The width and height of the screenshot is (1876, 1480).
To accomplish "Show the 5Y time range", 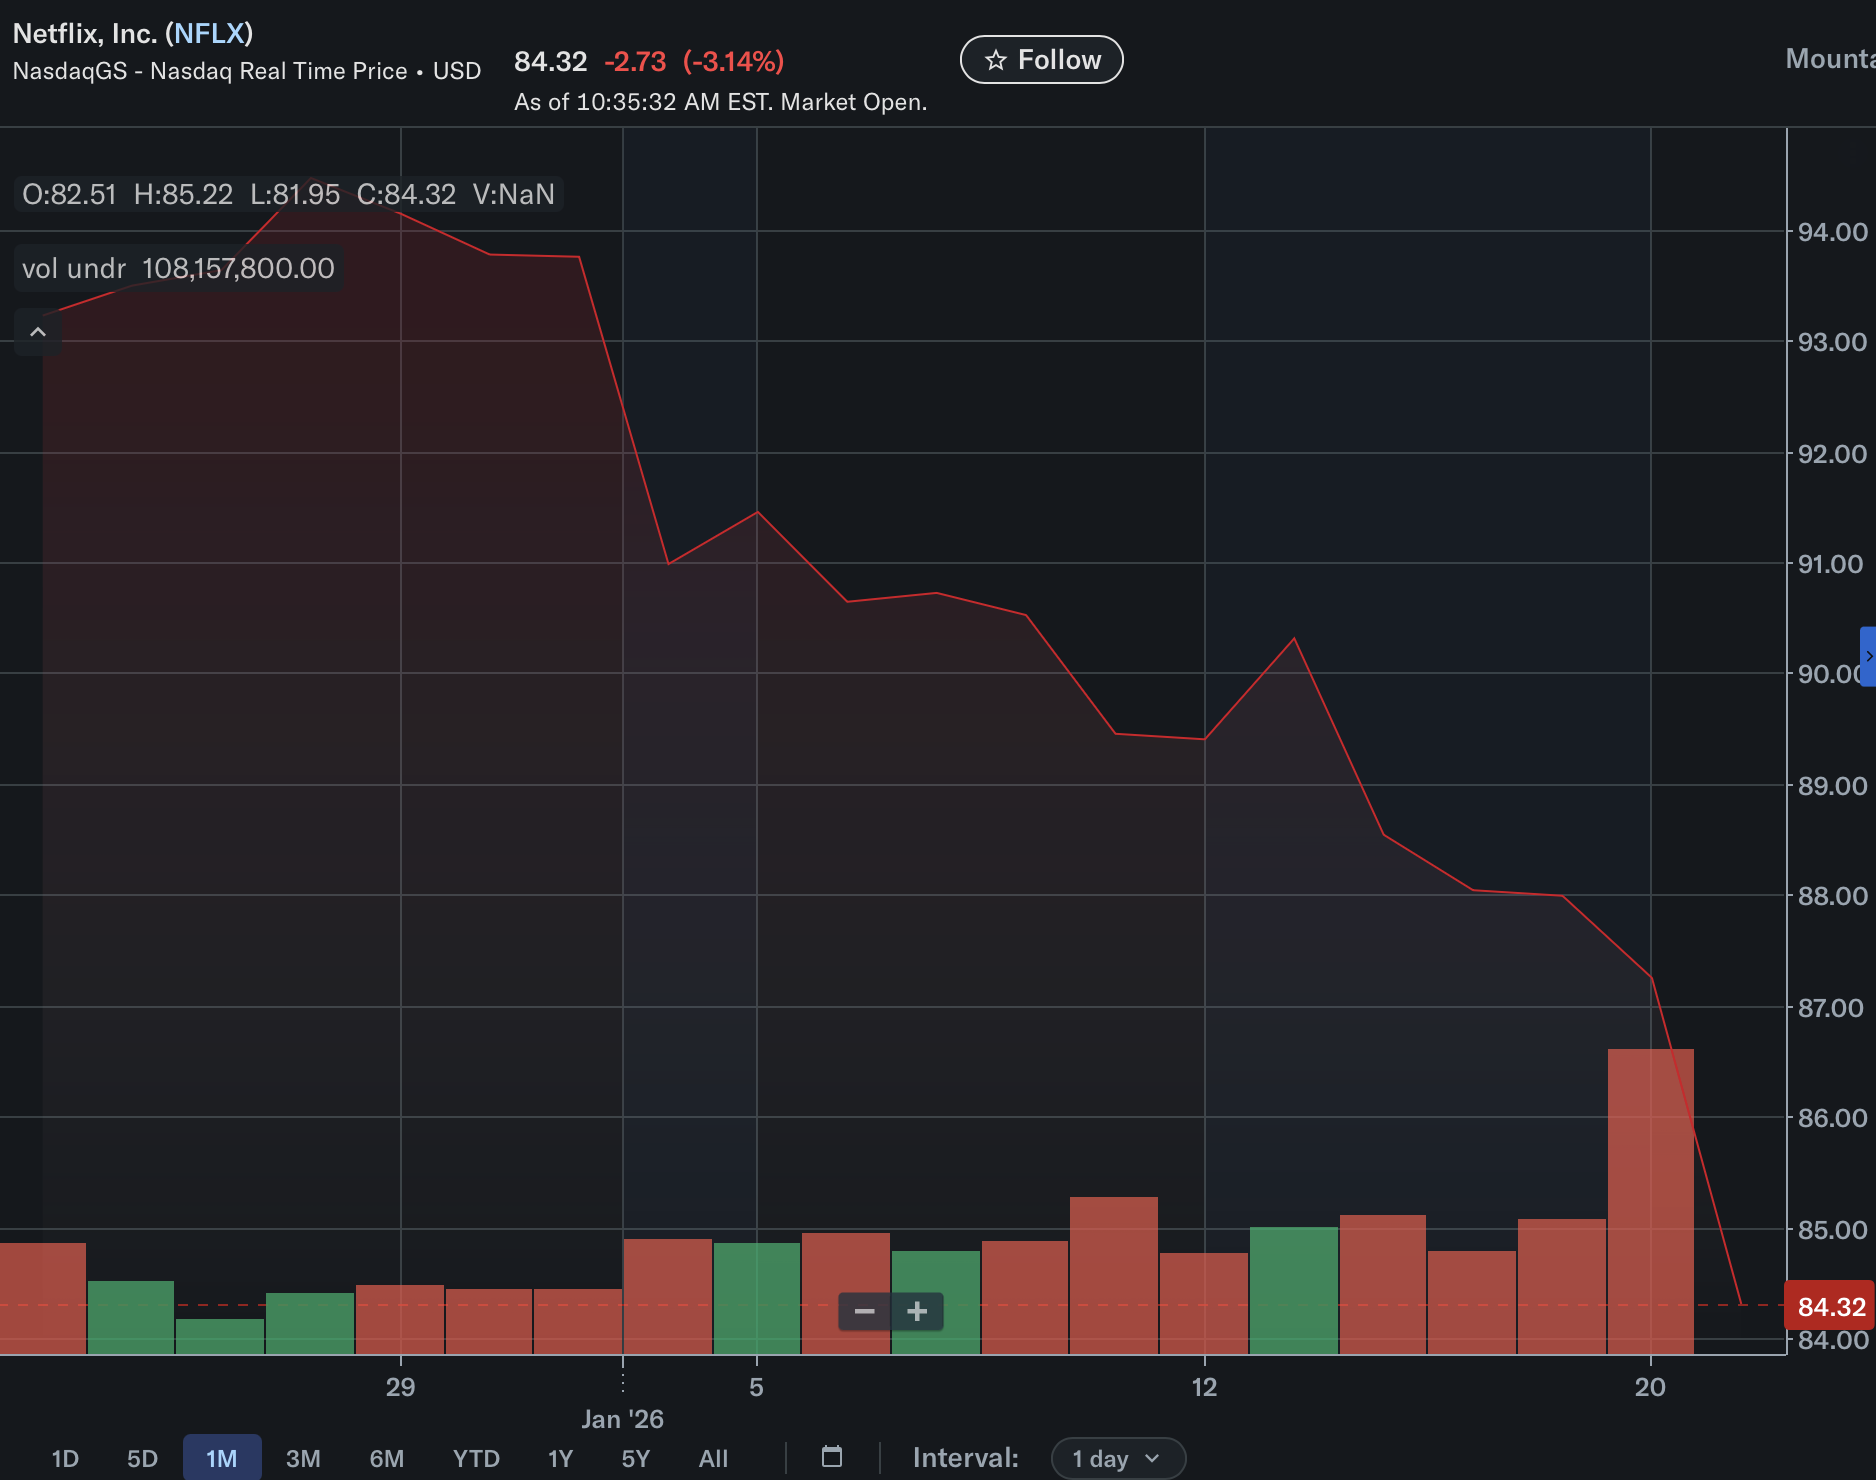I will (x=635, y=1458).
